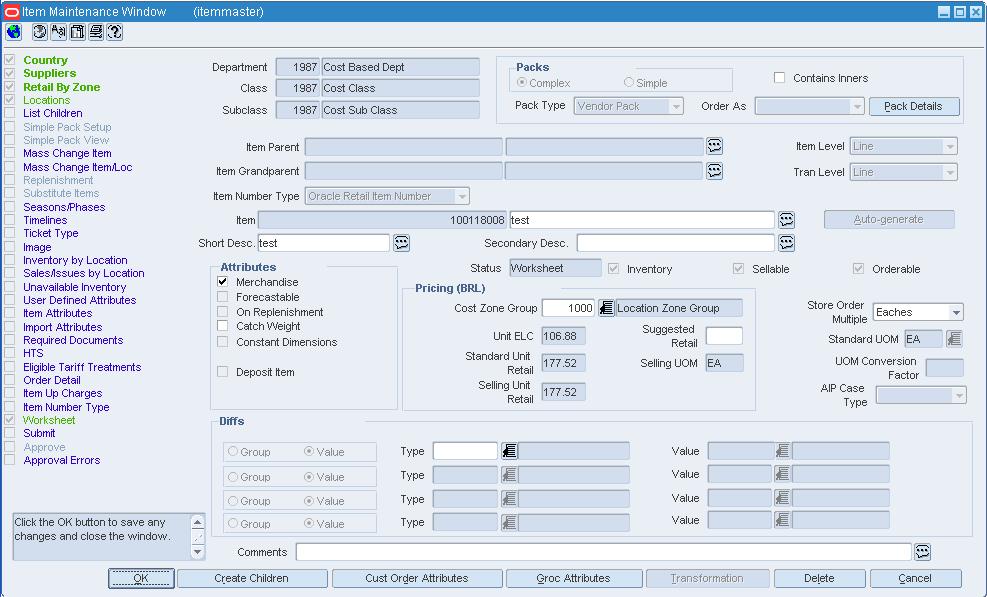Enable the Deposit Item checkbox
Screen dimensions: 987x597
pyautogui.click(x=222, y=372)
